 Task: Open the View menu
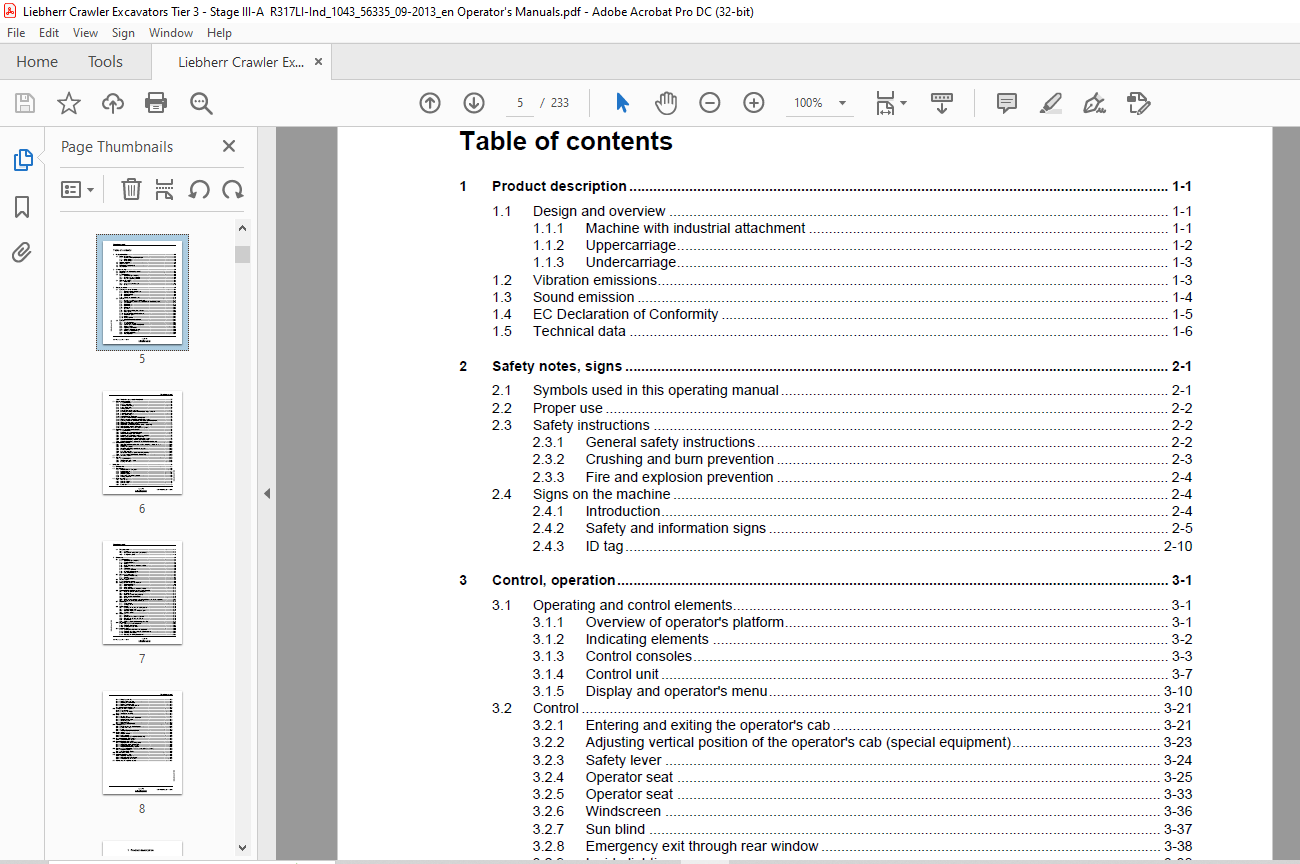[x=85, y=33]
